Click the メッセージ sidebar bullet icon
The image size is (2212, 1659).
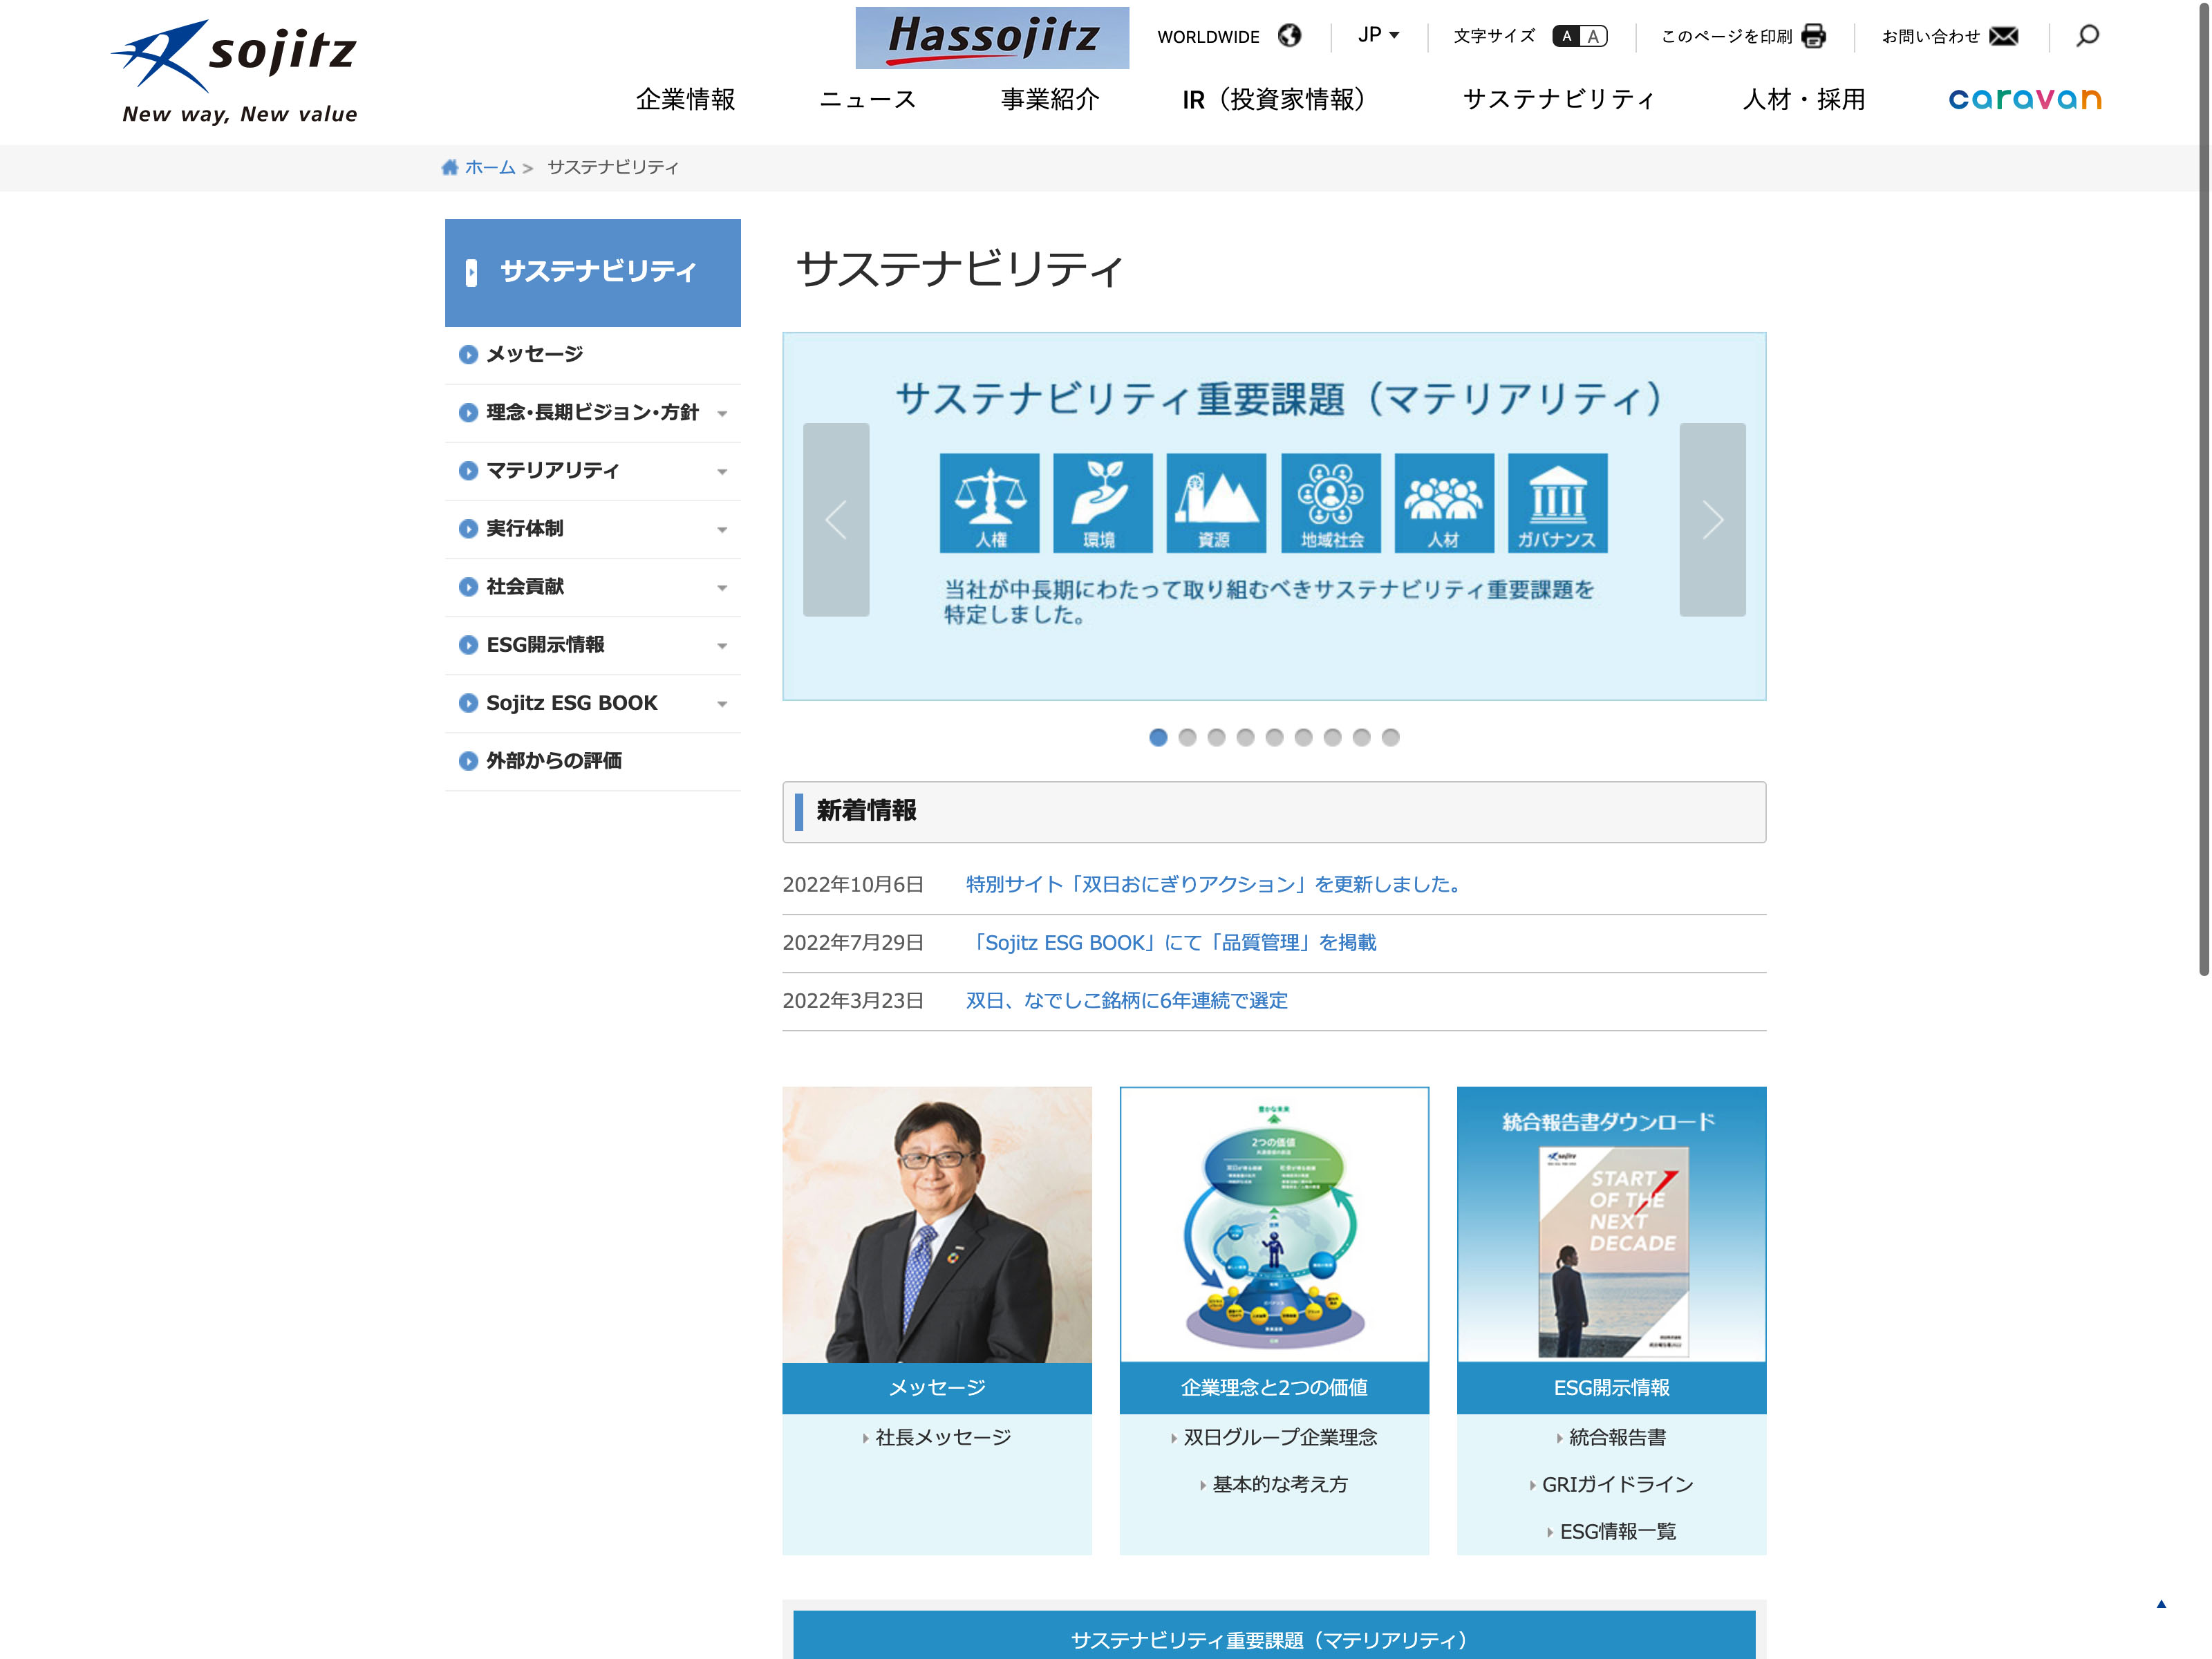tap(468, 355)
